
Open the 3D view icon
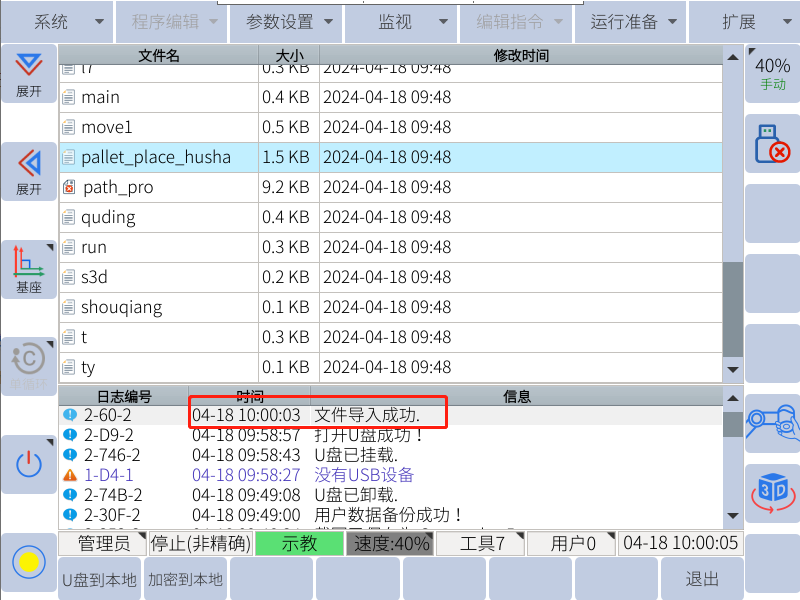click(x=772, y=492)
